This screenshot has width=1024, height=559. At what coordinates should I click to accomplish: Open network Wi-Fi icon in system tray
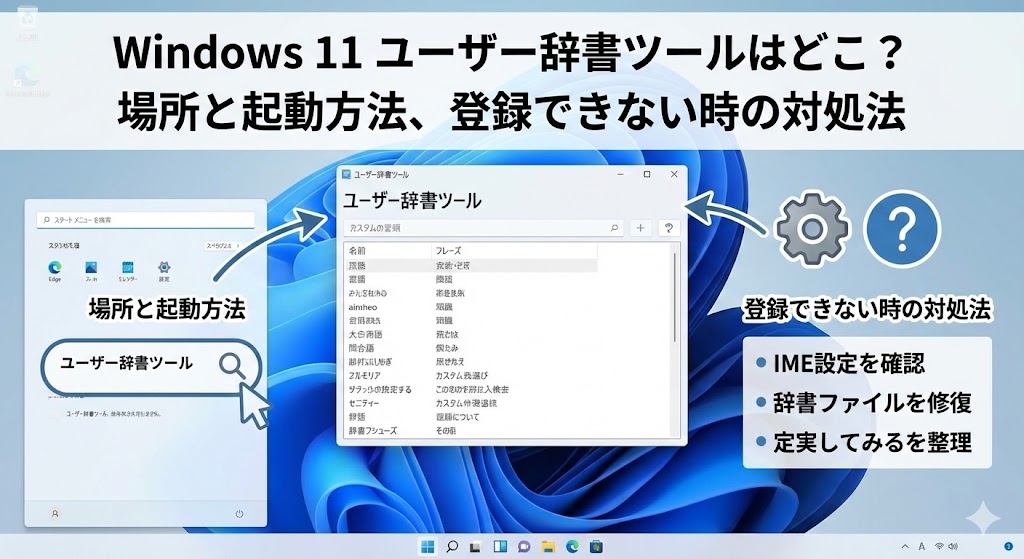(x=939, y=547)
